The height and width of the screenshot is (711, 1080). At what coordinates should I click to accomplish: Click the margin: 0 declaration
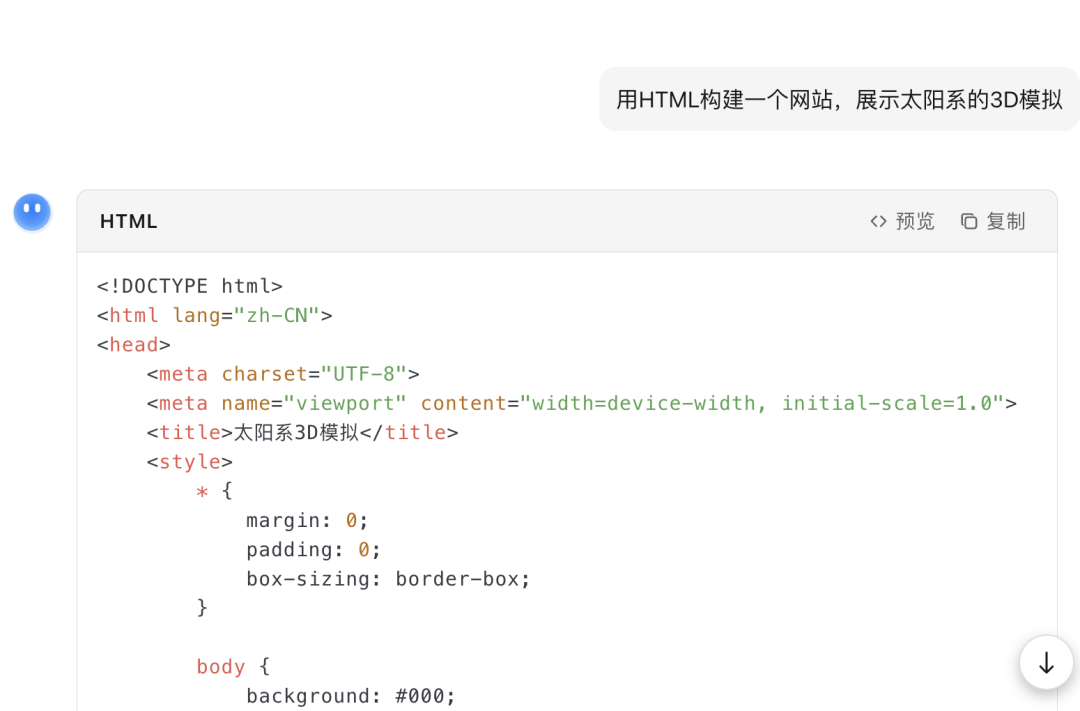coord(307,520)
